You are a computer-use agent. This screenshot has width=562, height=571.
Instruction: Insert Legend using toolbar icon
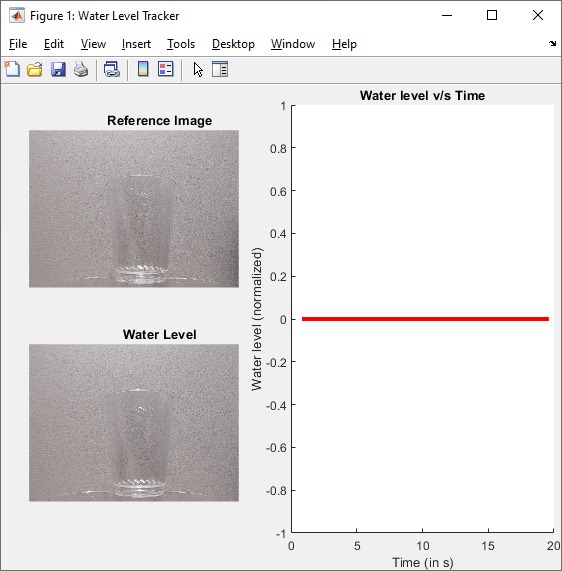pyautogui.click(x=166, y=69)
